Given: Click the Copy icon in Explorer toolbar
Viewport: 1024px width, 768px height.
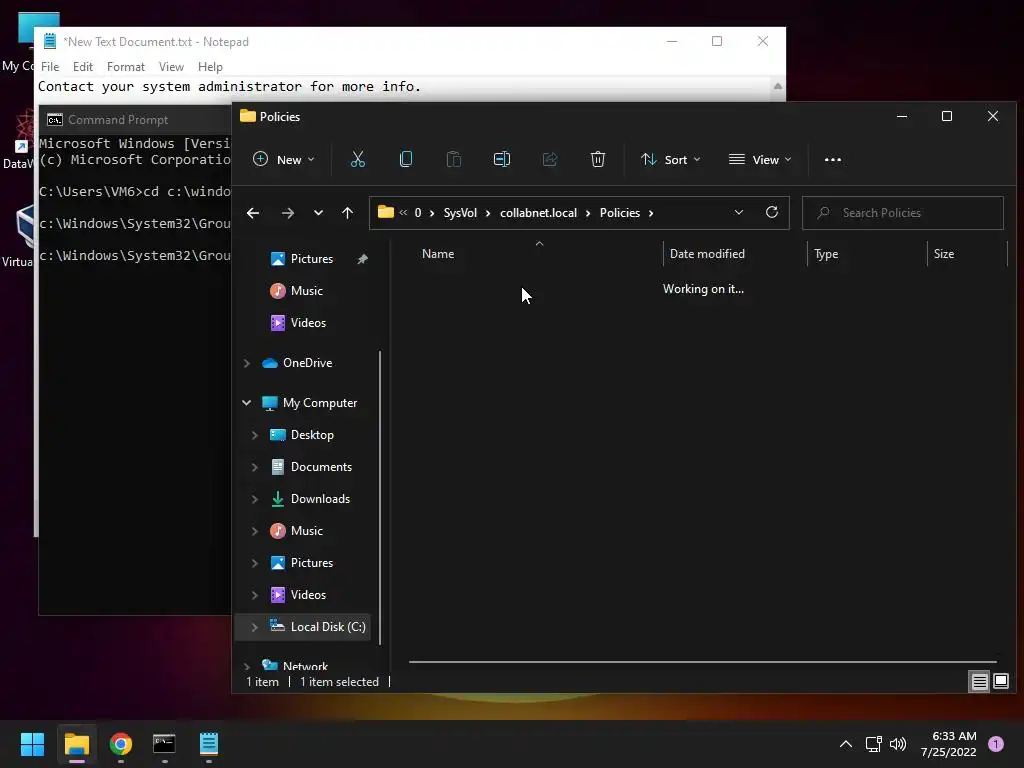Looking at the screenshot, I should click(406, 159).
